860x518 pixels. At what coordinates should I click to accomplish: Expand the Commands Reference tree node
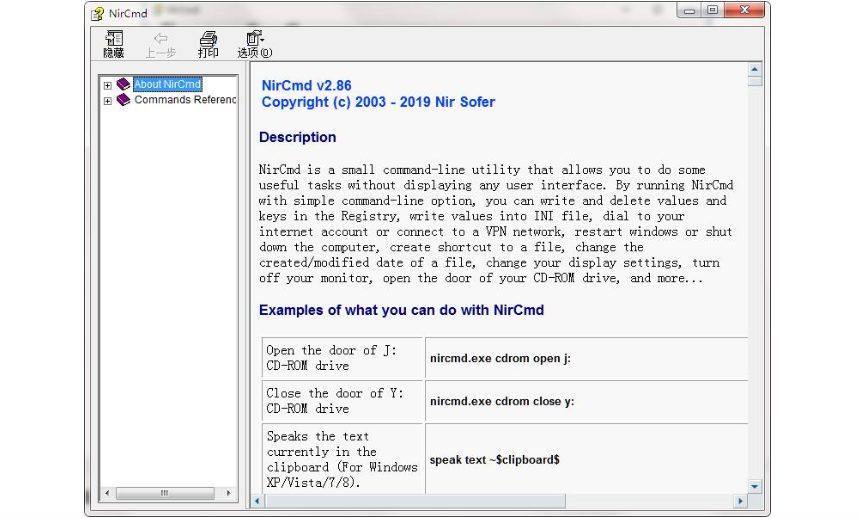(108, 100)
